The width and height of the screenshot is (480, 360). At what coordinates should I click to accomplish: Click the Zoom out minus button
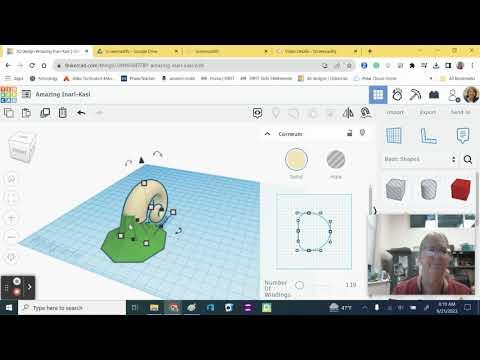11,237
